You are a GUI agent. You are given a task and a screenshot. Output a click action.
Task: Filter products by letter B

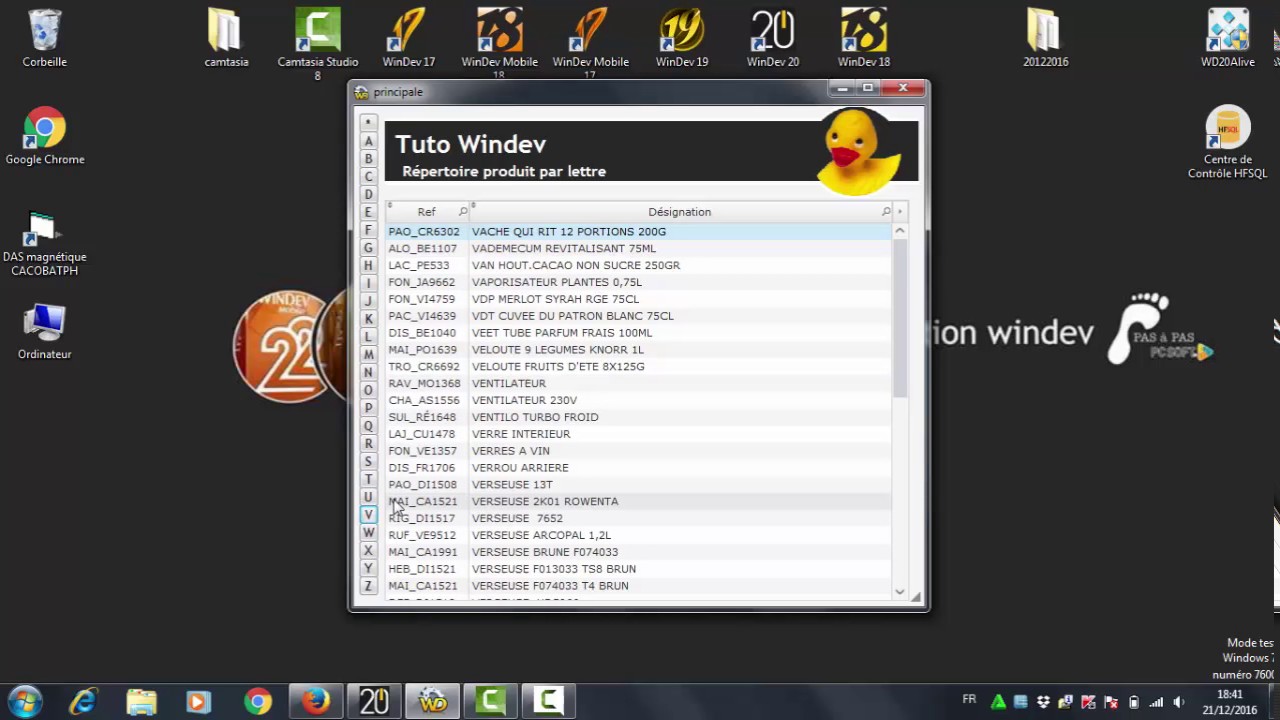(368, 159)
